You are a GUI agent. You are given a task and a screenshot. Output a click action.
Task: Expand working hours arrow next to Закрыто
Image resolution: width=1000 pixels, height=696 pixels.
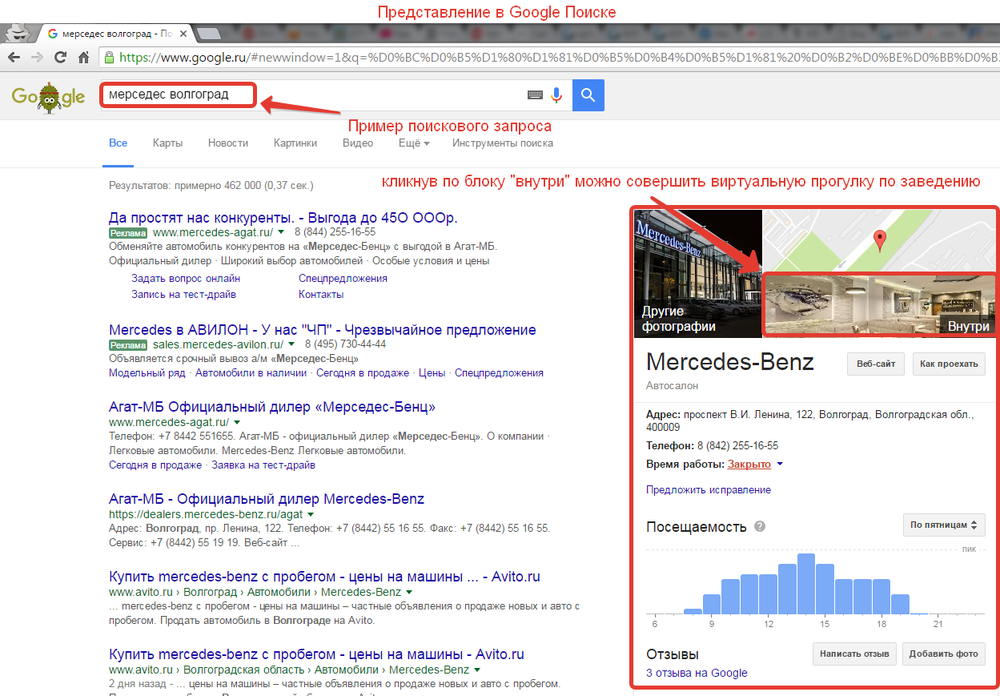[x=780, y=464]
